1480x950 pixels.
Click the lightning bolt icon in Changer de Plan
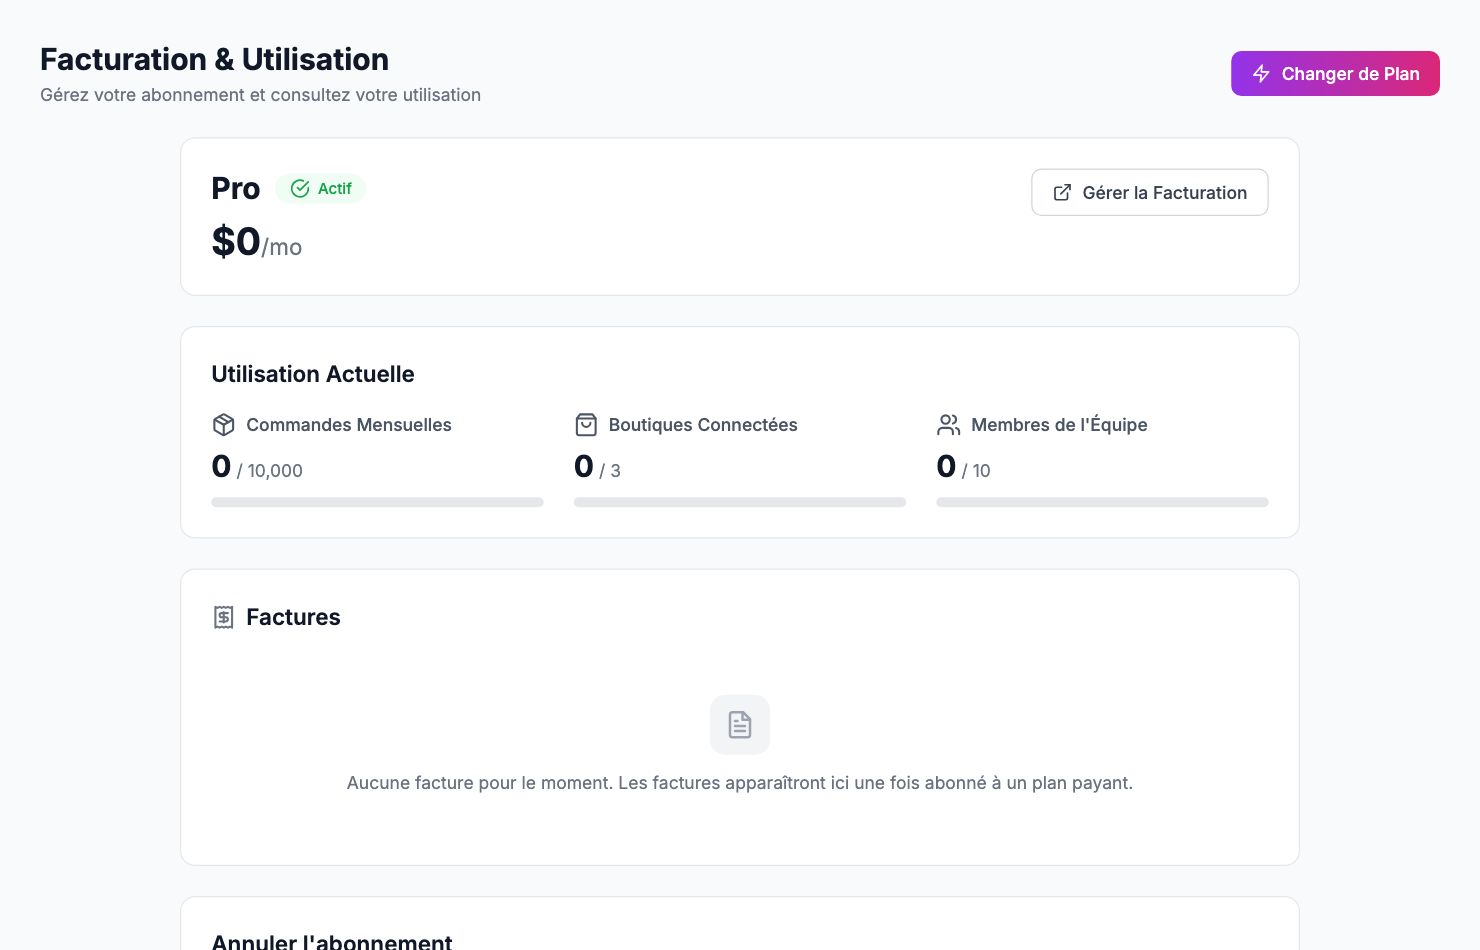(x=1261, y=74)
